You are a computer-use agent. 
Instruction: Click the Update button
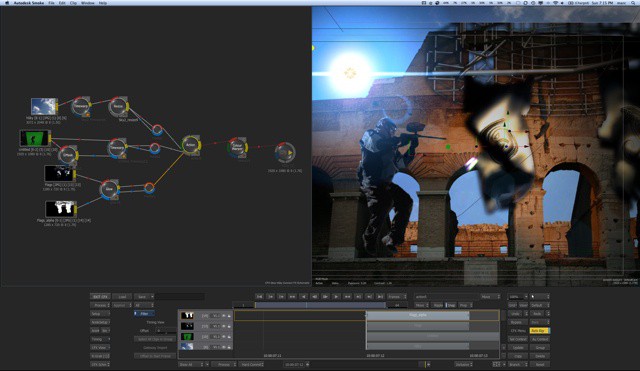coord(518,347)
